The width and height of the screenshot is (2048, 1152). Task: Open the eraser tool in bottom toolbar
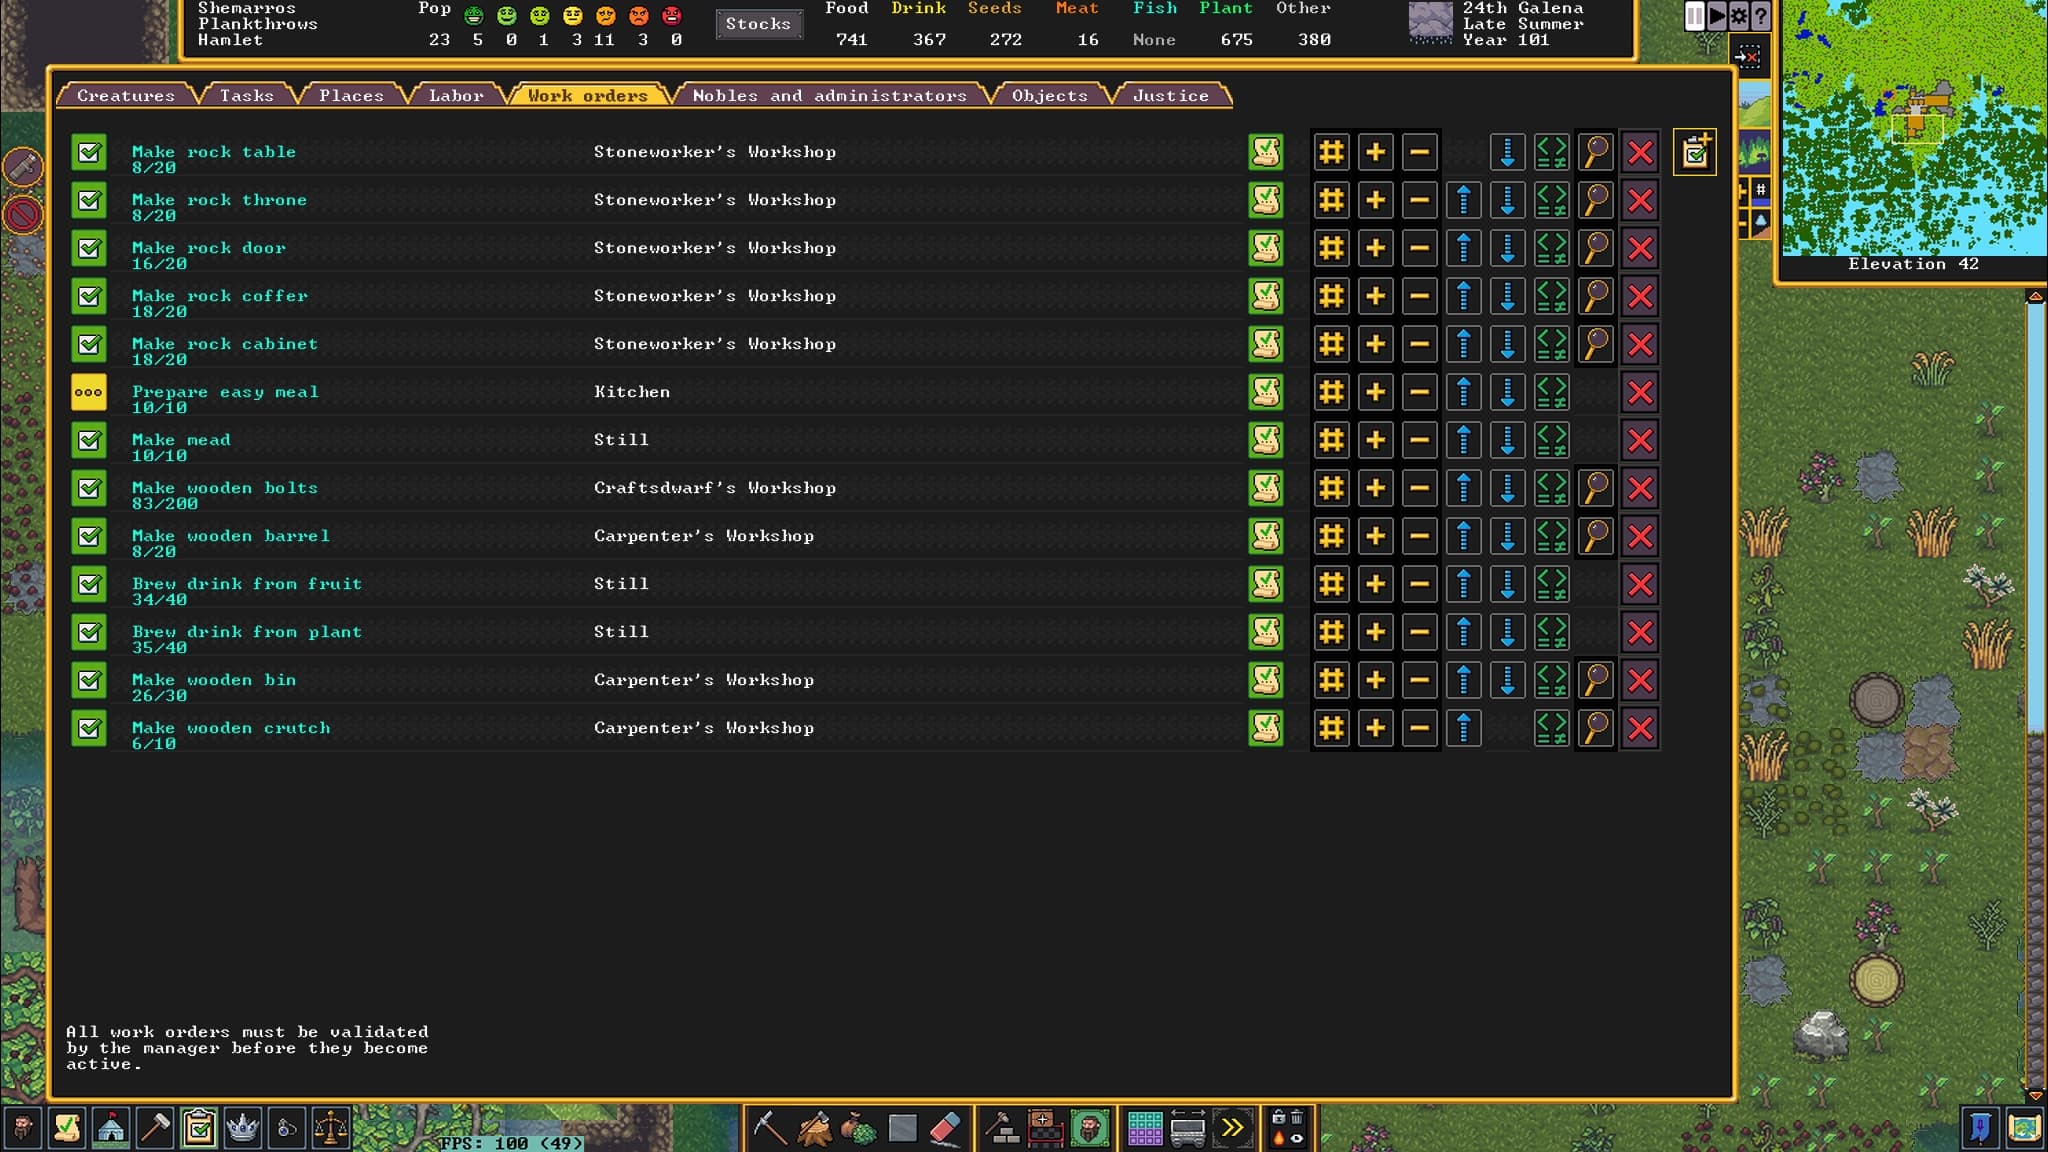tap(945, 1129)
